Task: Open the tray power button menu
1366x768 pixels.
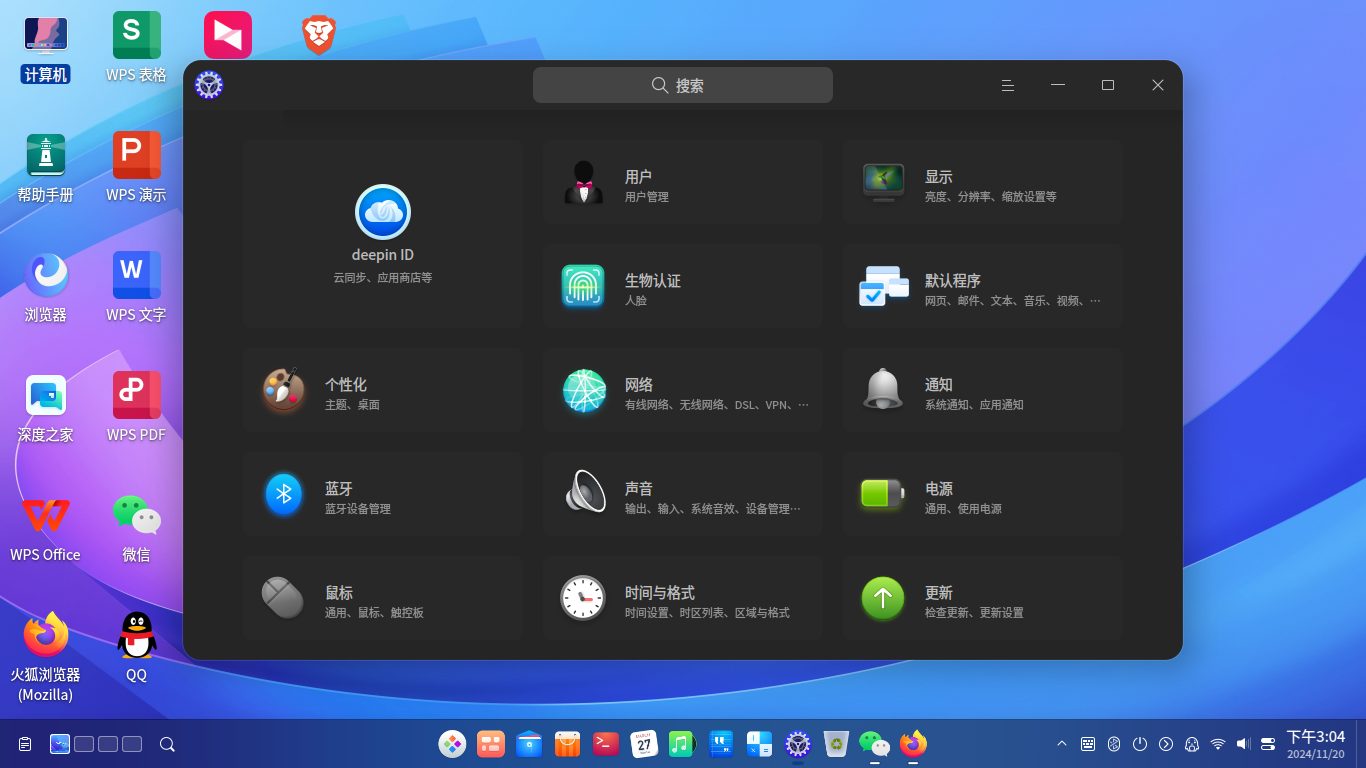Action: click(1140, 744)
